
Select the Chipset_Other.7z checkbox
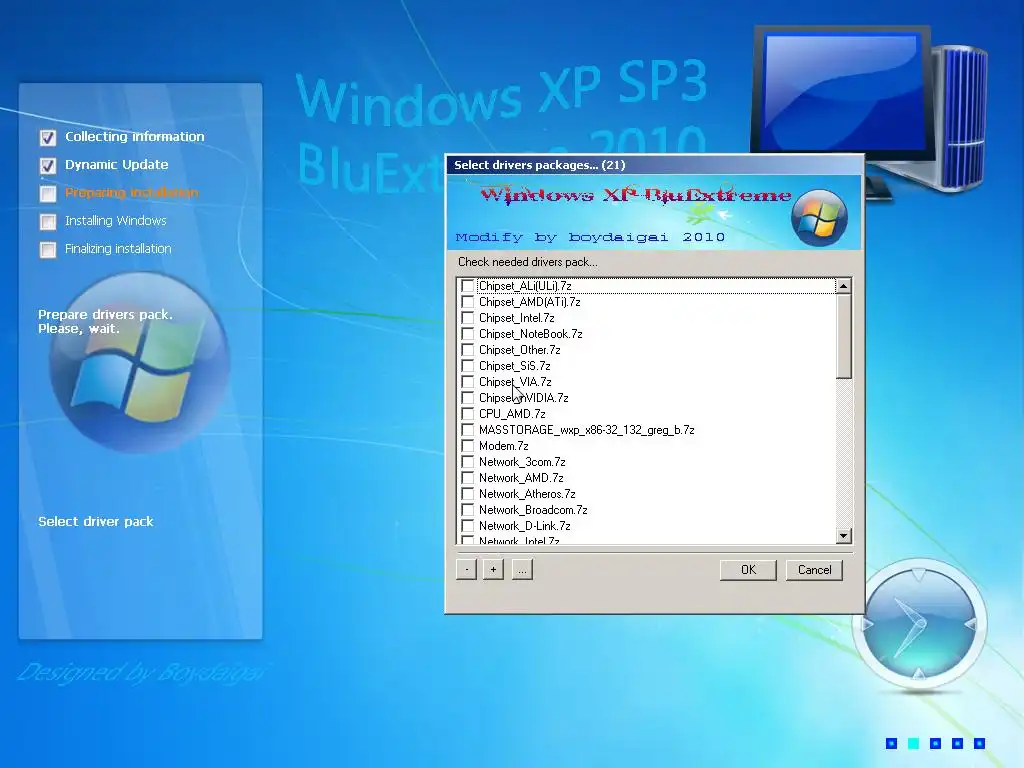[468, 350]
